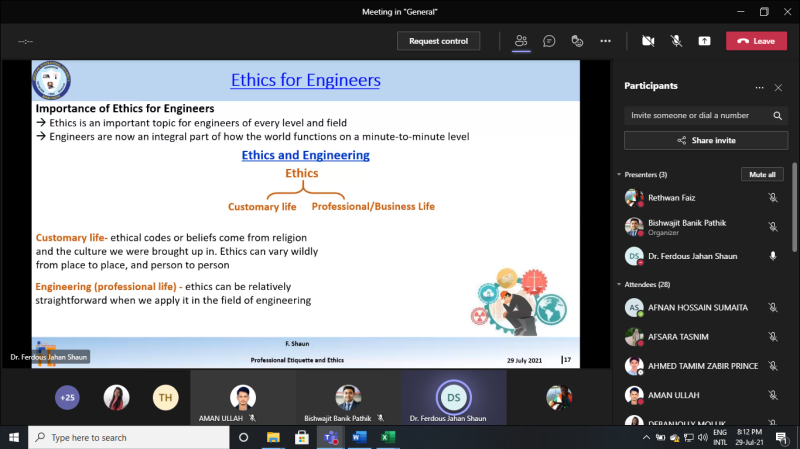Select Bishwajit Banik Pathik in presenters list
The image size is (800, 449).
point(689,222)
